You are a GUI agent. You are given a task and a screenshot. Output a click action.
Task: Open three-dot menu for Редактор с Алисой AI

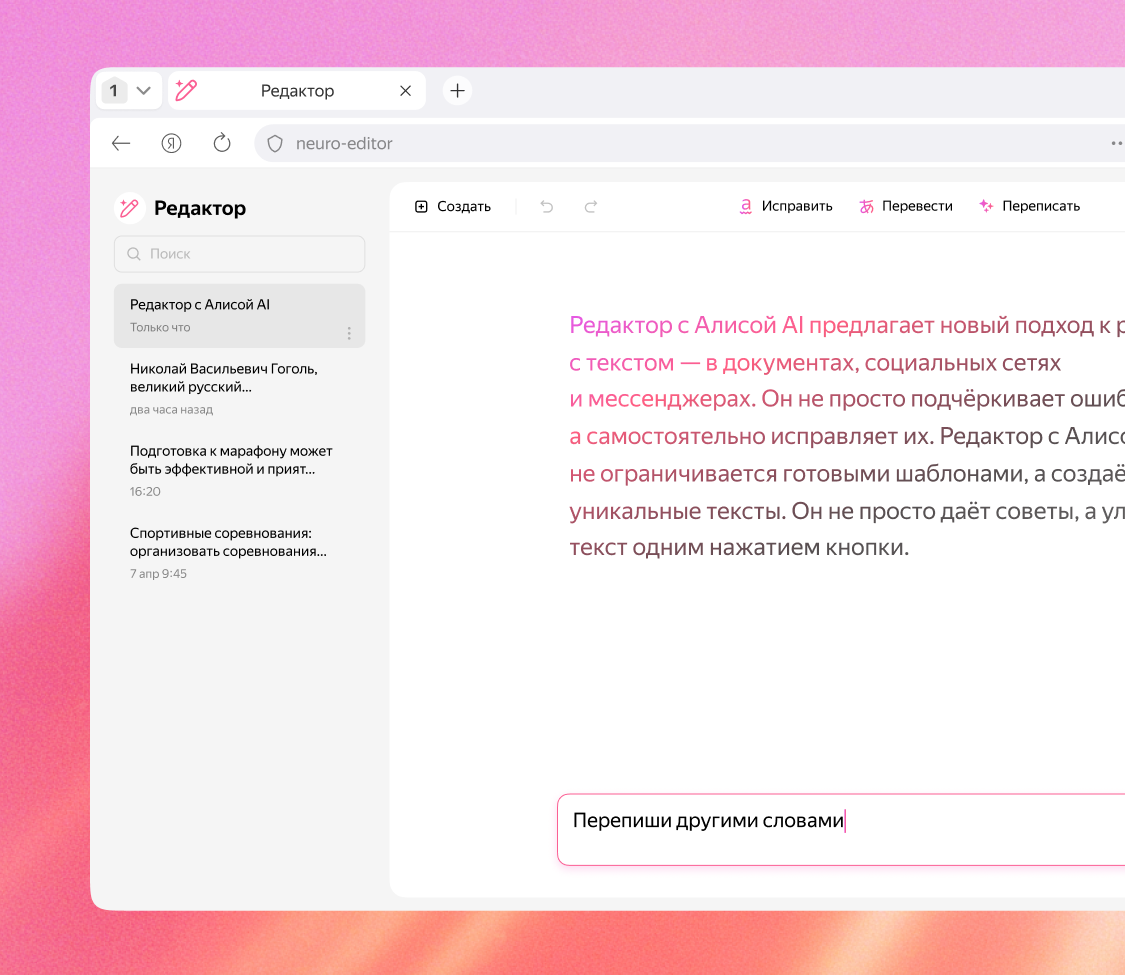pyautogui.click(x=349, y=334)
